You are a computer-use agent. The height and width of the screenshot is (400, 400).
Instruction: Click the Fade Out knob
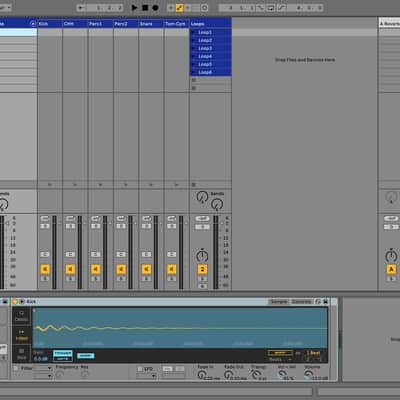[228, 375]
